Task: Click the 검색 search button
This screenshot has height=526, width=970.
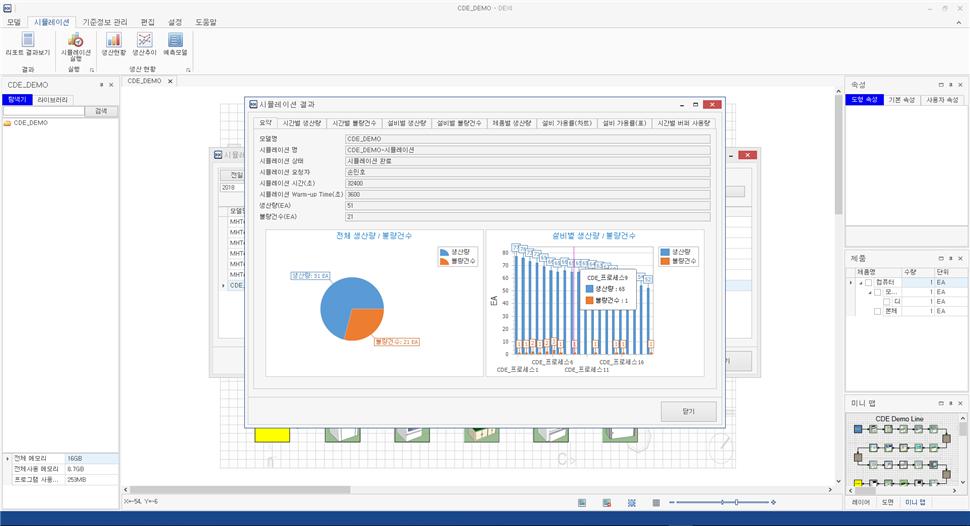Action: (x=100, y=111)
